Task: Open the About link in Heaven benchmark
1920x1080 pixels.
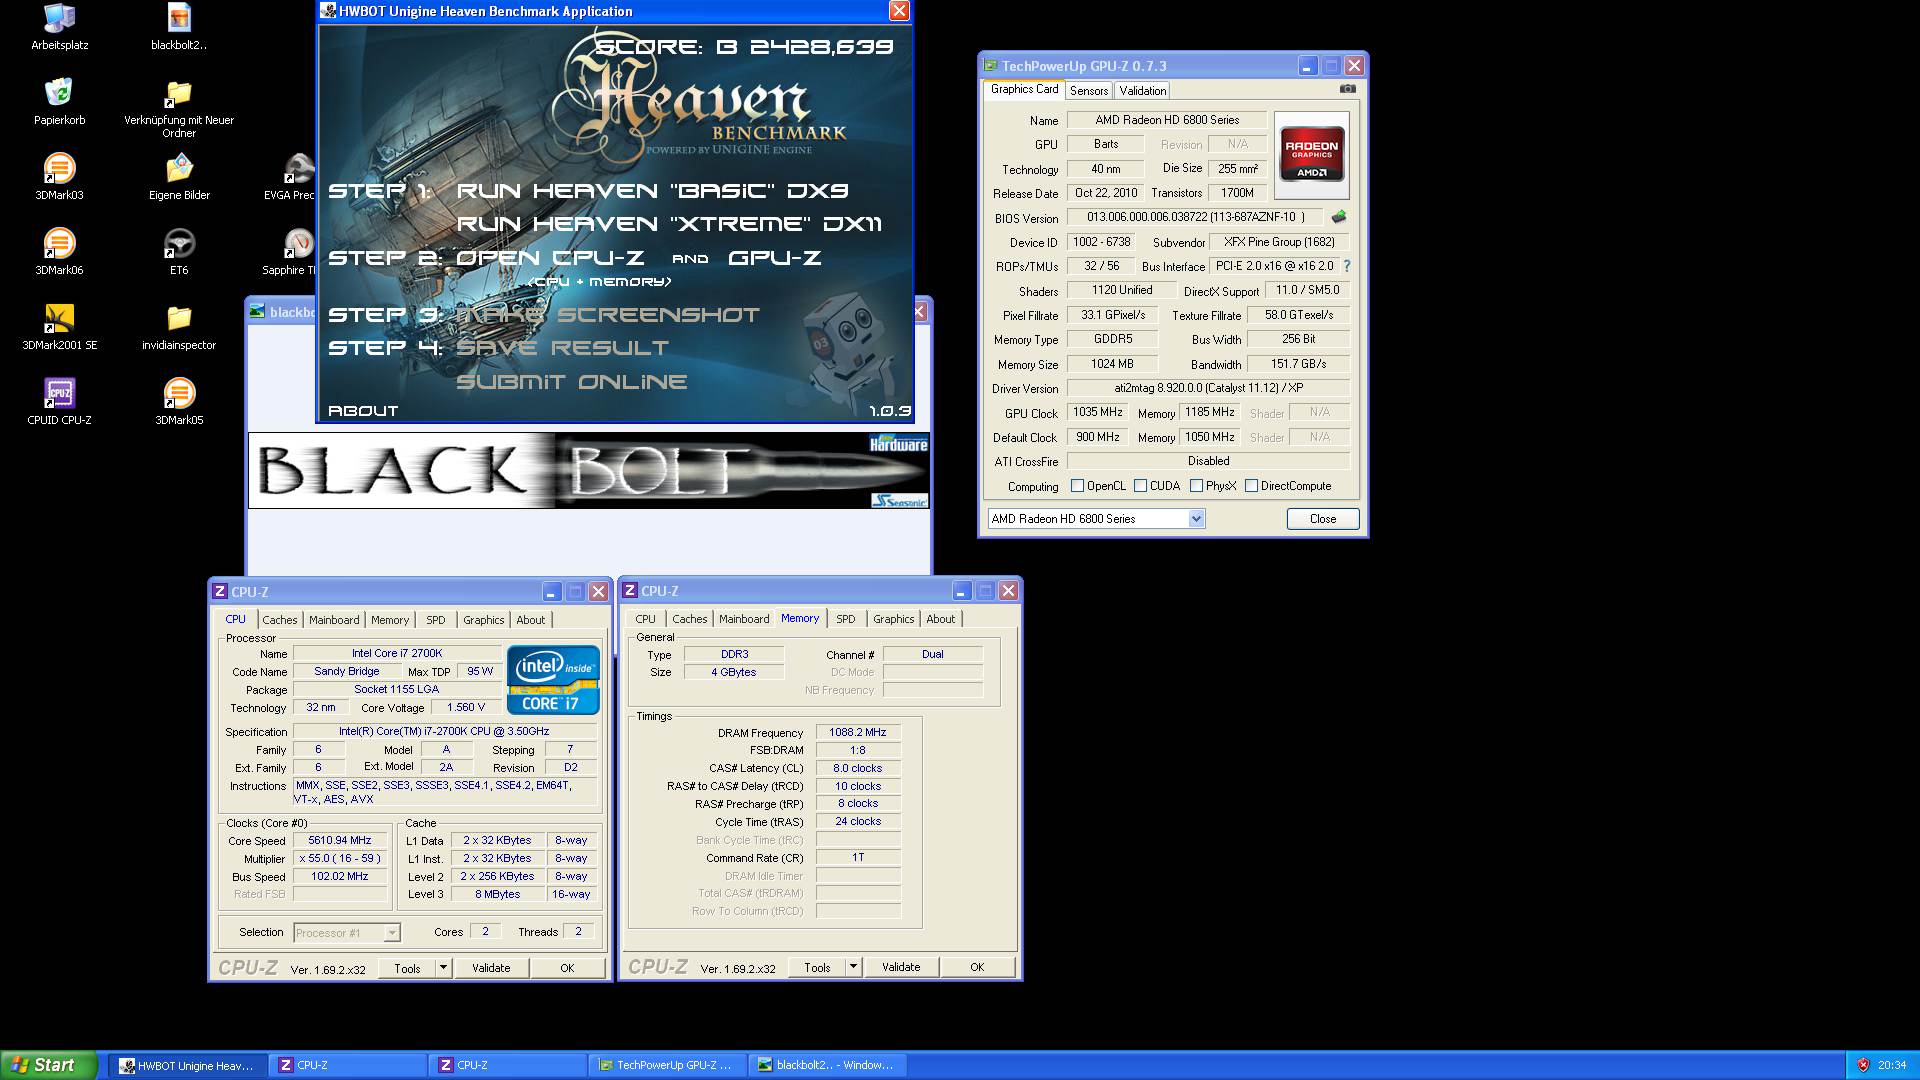Action: pyautogui.click(x=363, y=411)
